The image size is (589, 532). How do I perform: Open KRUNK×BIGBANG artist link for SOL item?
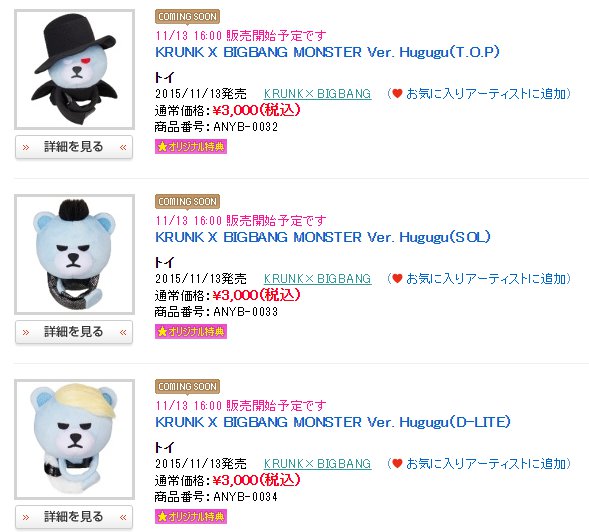pyautogui.click(x=317, y=279)
